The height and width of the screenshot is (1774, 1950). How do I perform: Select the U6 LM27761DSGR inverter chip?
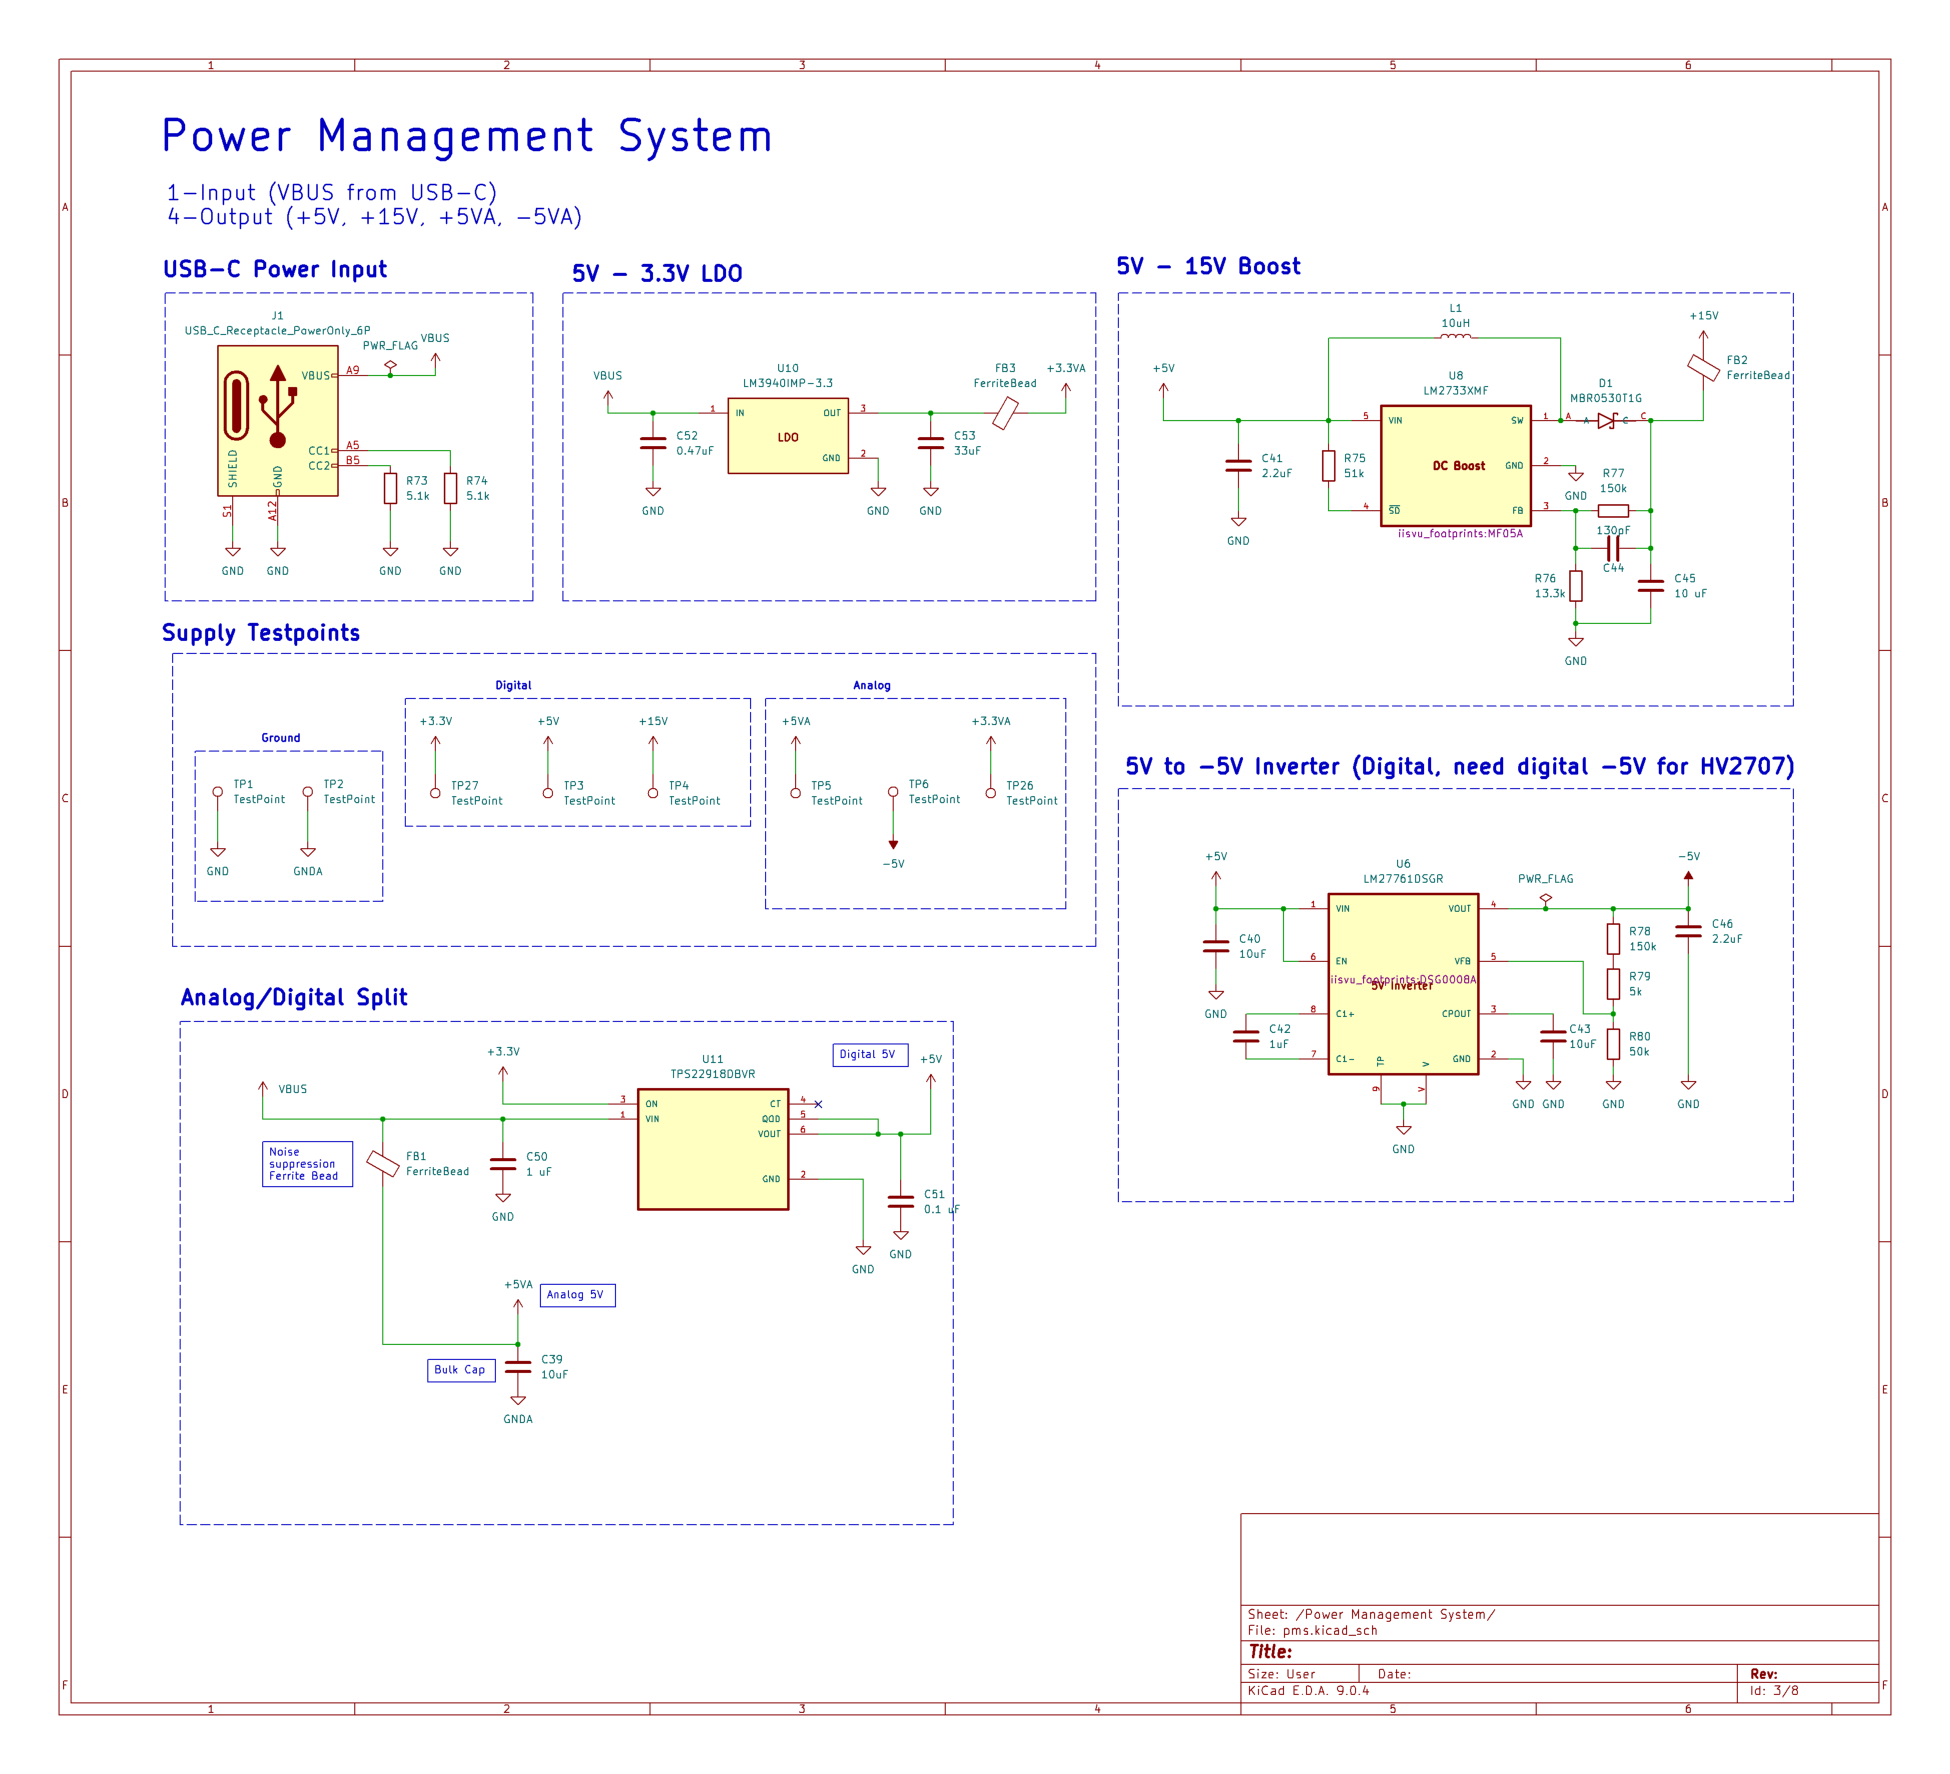(x=1403, y=984)
